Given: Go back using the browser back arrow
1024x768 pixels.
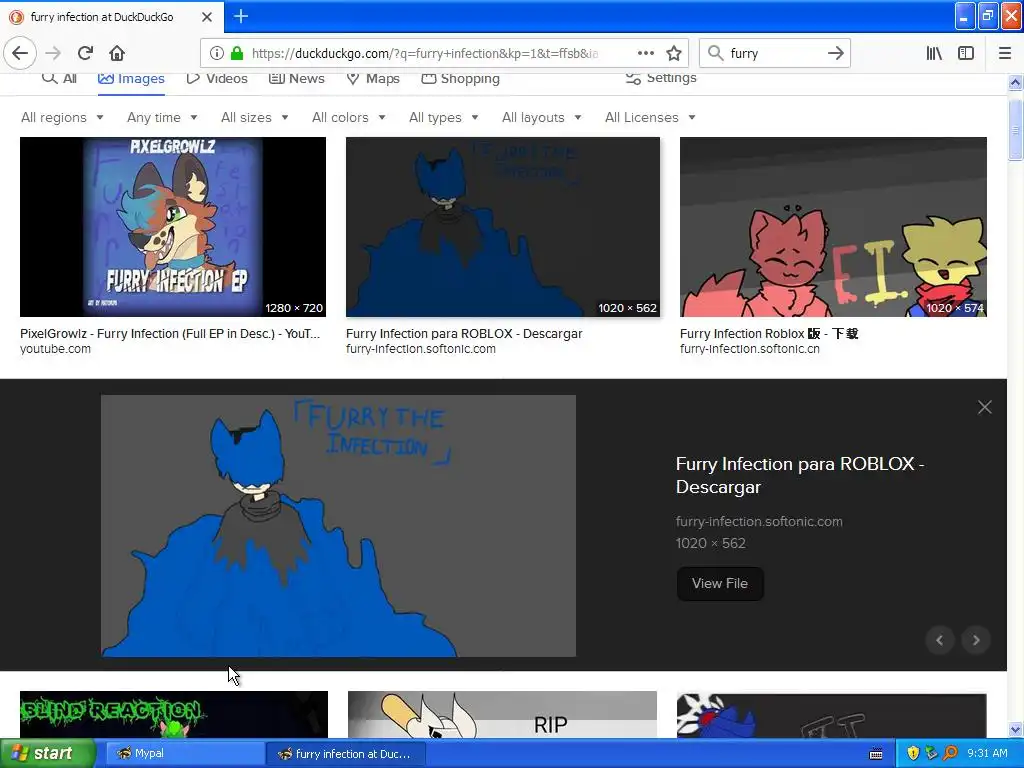Looking at the screenshot, I should pyautogui.click(x=20, y=53).
